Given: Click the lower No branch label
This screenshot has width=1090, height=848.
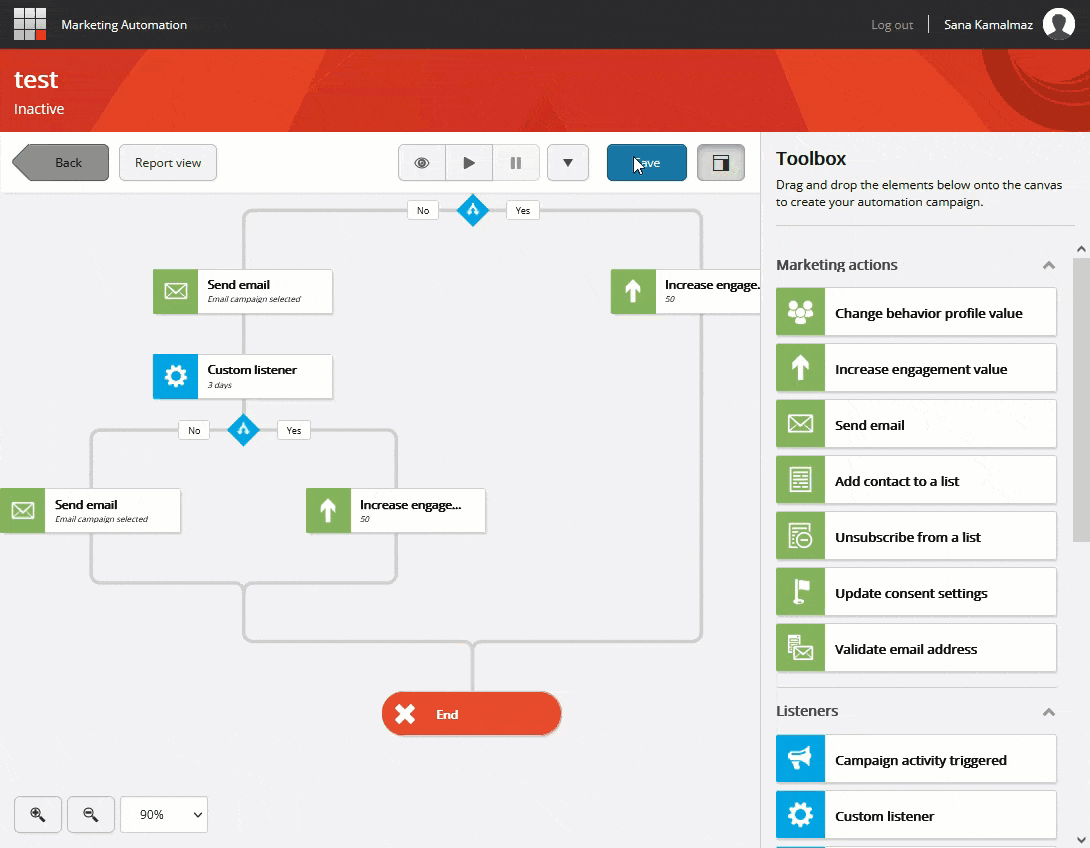Looking at the screenshot, I should point(194,431).
